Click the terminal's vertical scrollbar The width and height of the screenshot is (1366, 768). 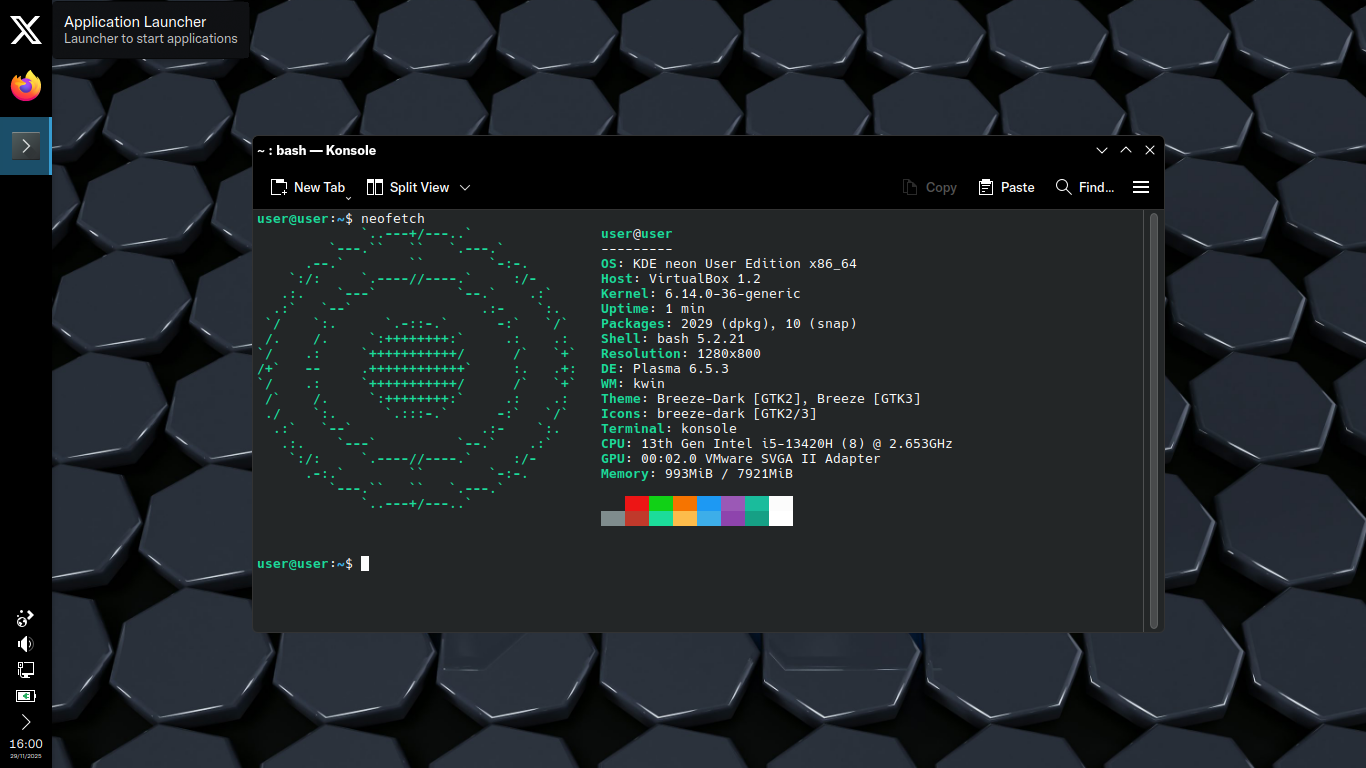[x=1154, y=420]
